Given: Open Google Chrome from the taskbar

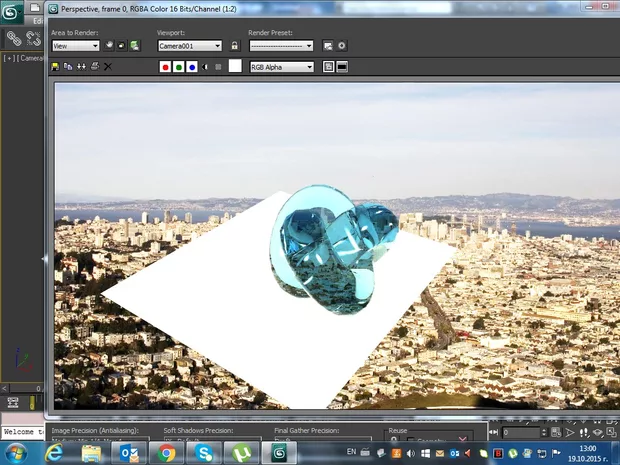Looking at the screenshot, I should (x=167, y=453).
